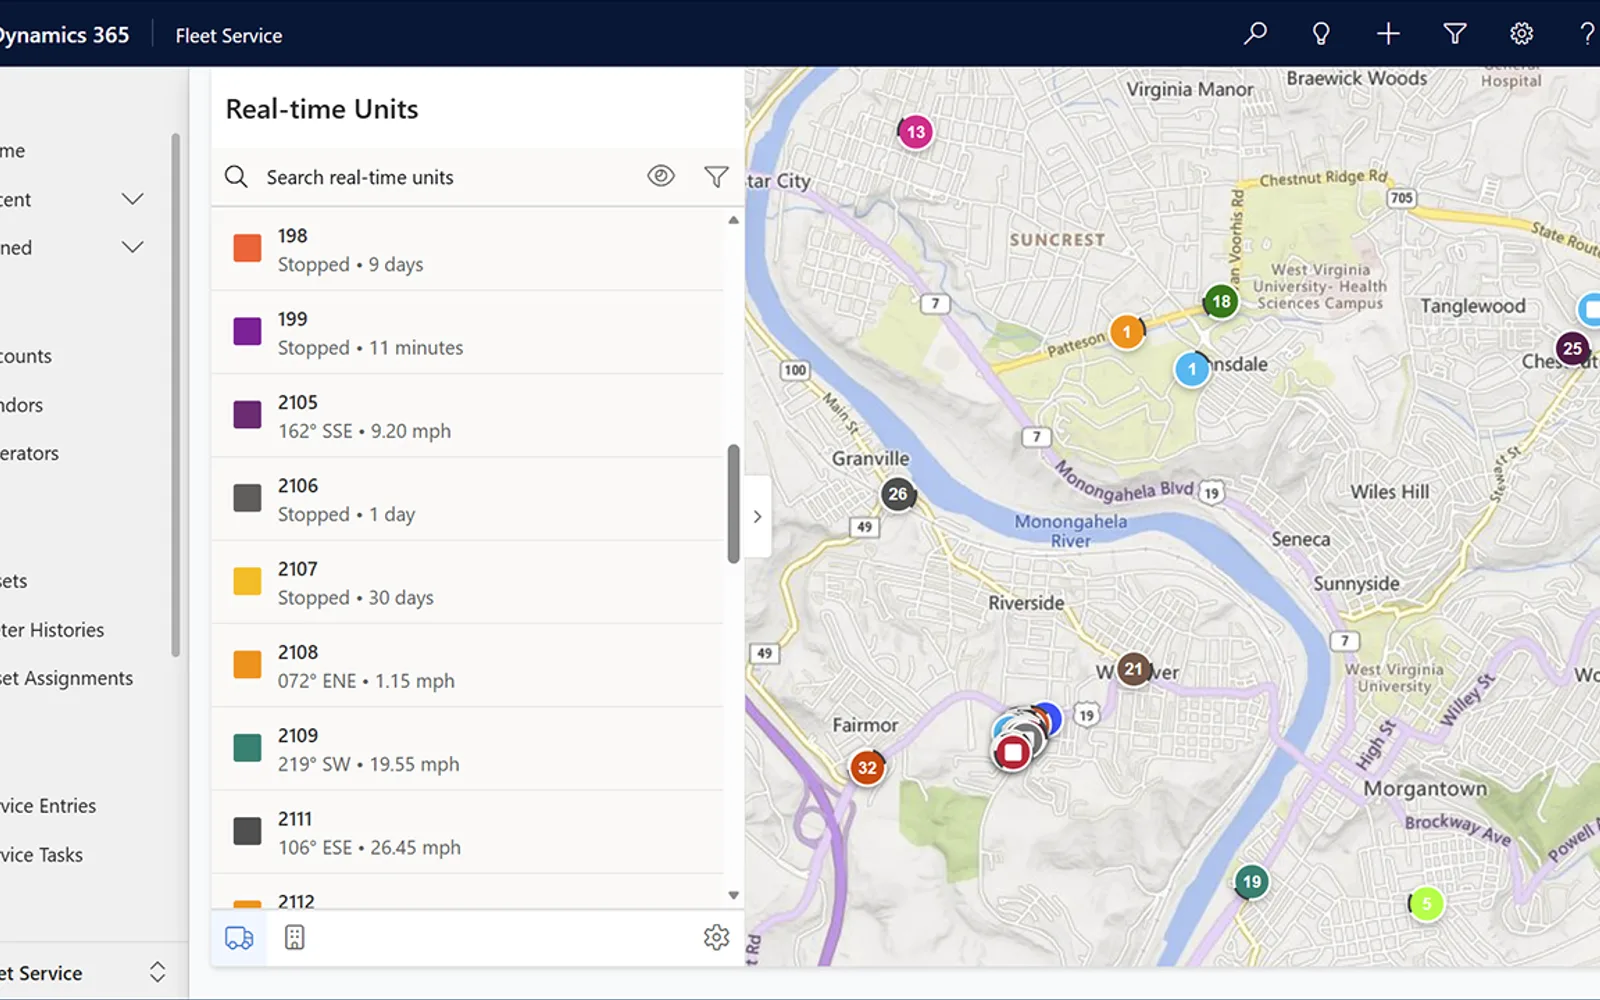Toggle unit visibility eye icon
The height and width of the screenshot is (1000, 1600).
[x=661, y=176]
